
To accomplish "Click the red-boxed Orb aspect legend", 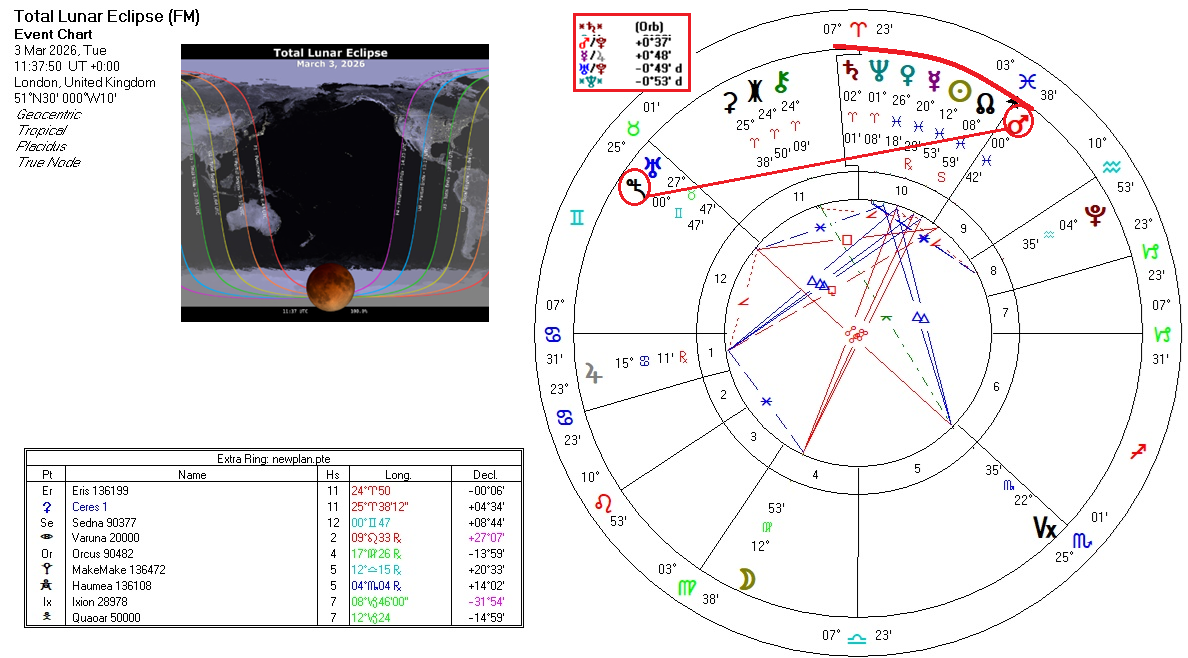I will [632, 53].
